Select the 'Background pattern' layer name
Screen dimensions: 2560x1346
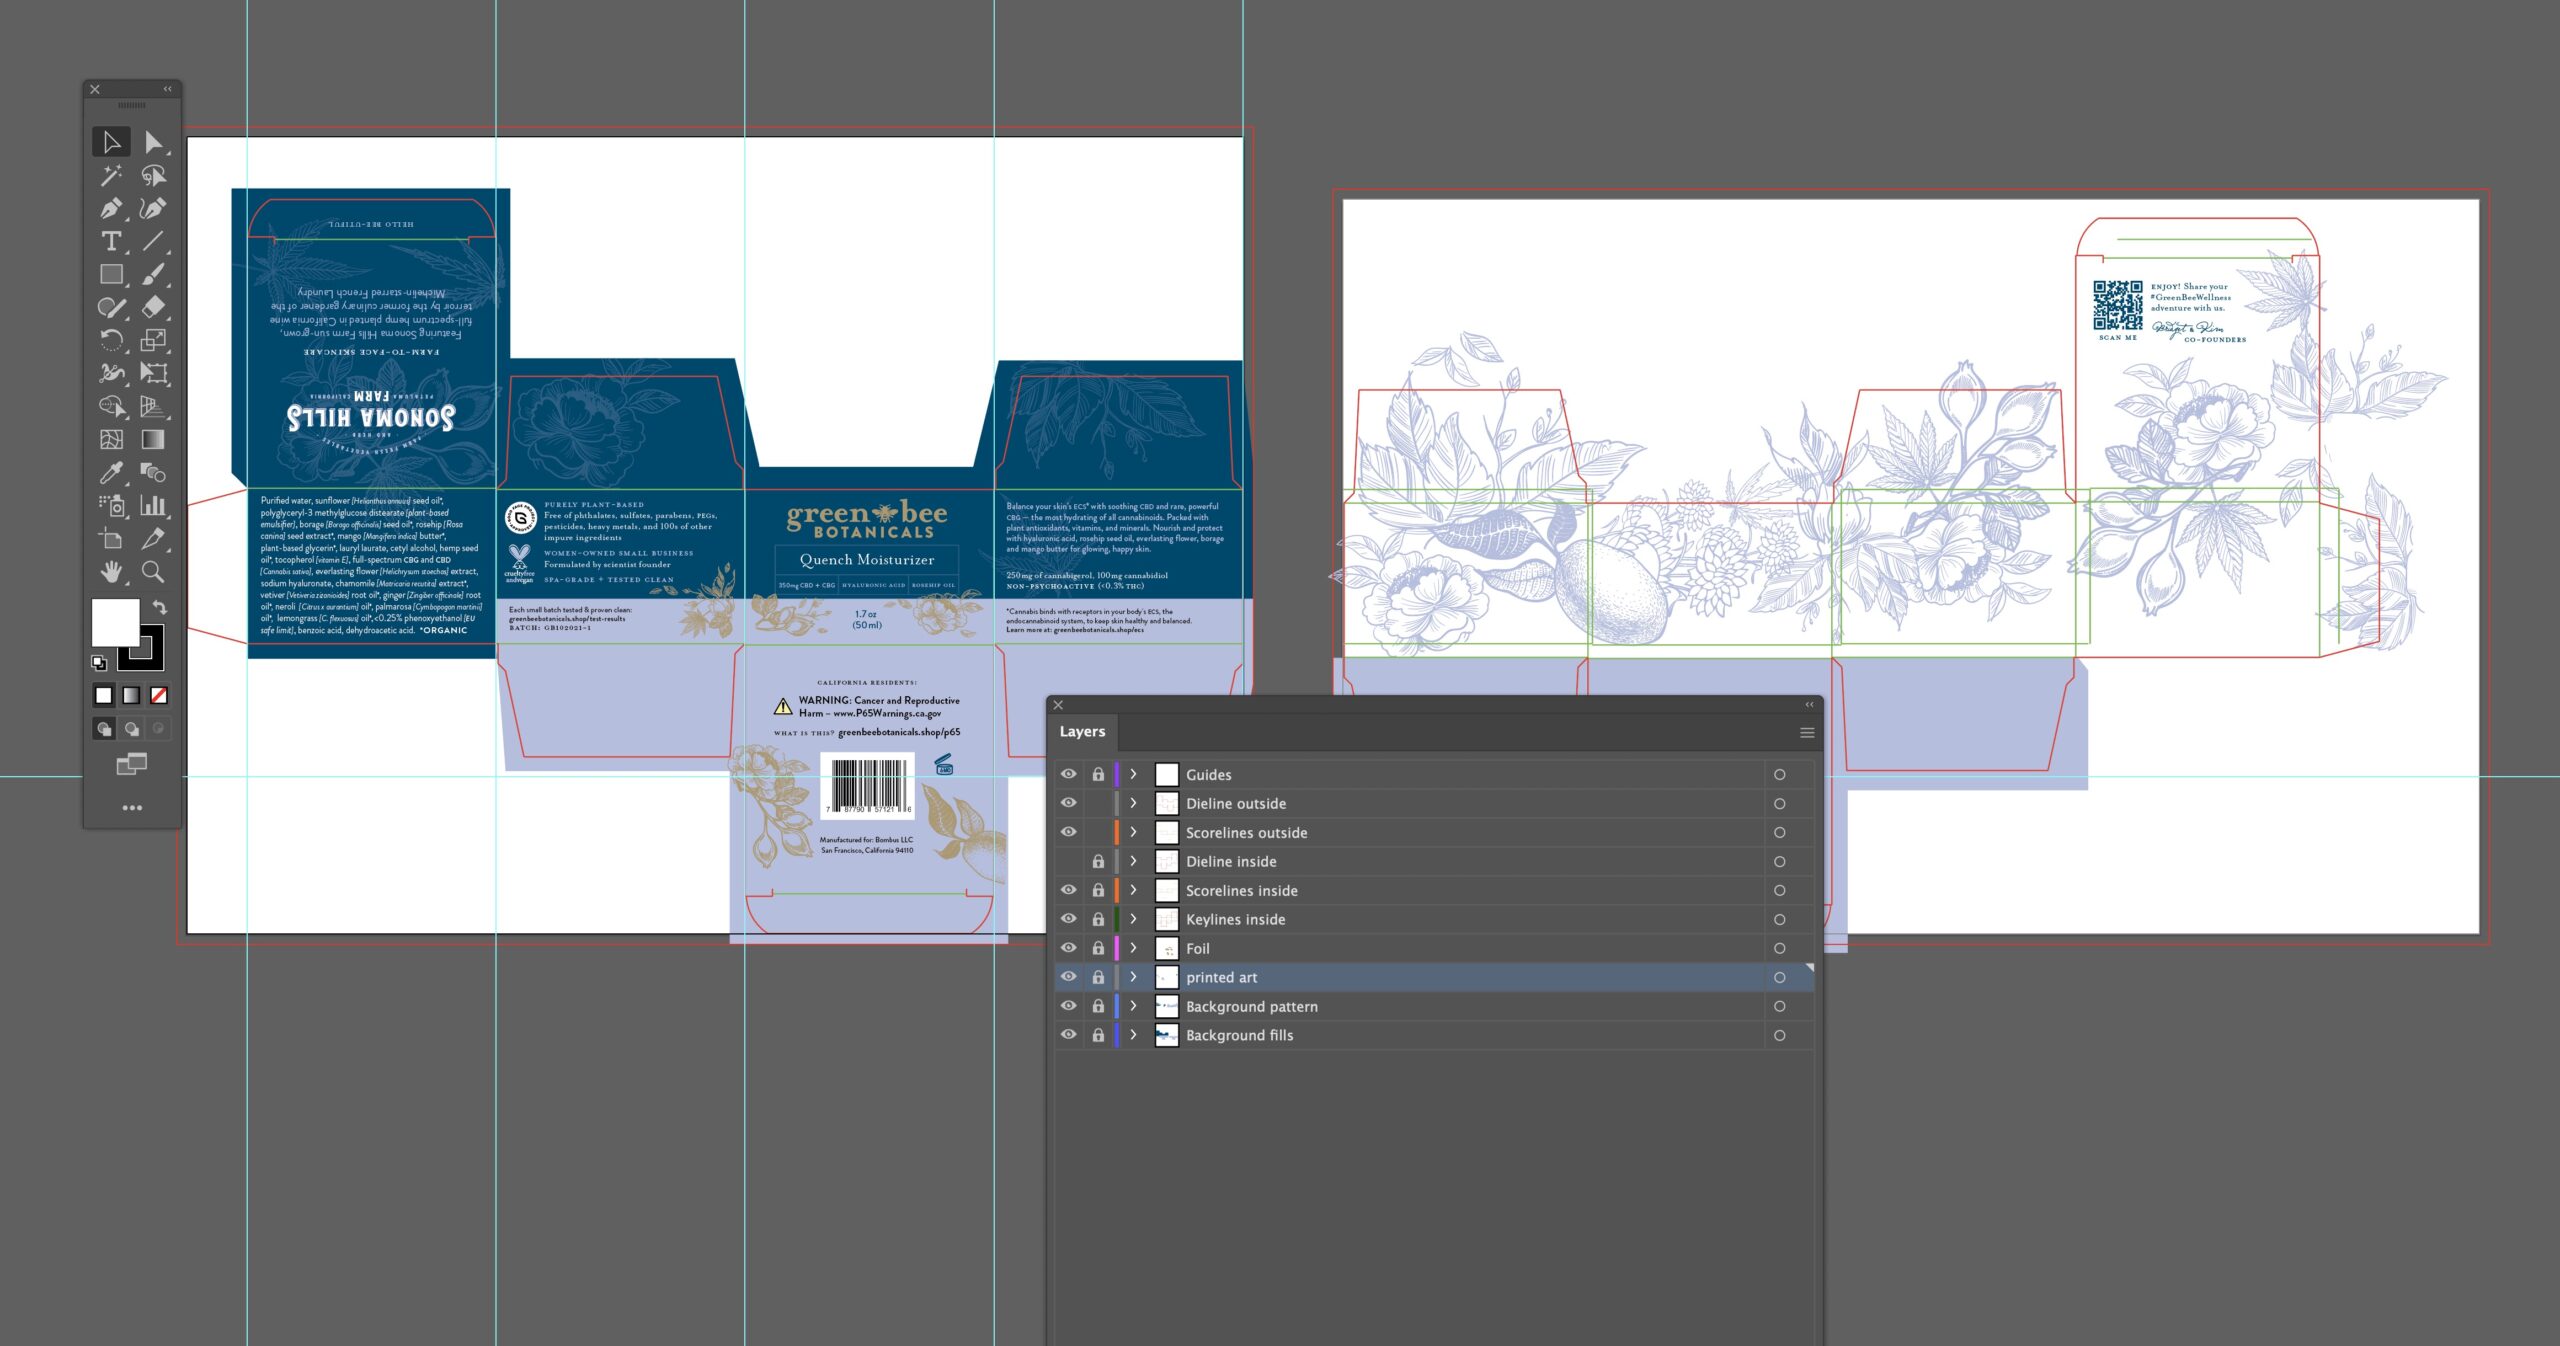point(1252,1006)
